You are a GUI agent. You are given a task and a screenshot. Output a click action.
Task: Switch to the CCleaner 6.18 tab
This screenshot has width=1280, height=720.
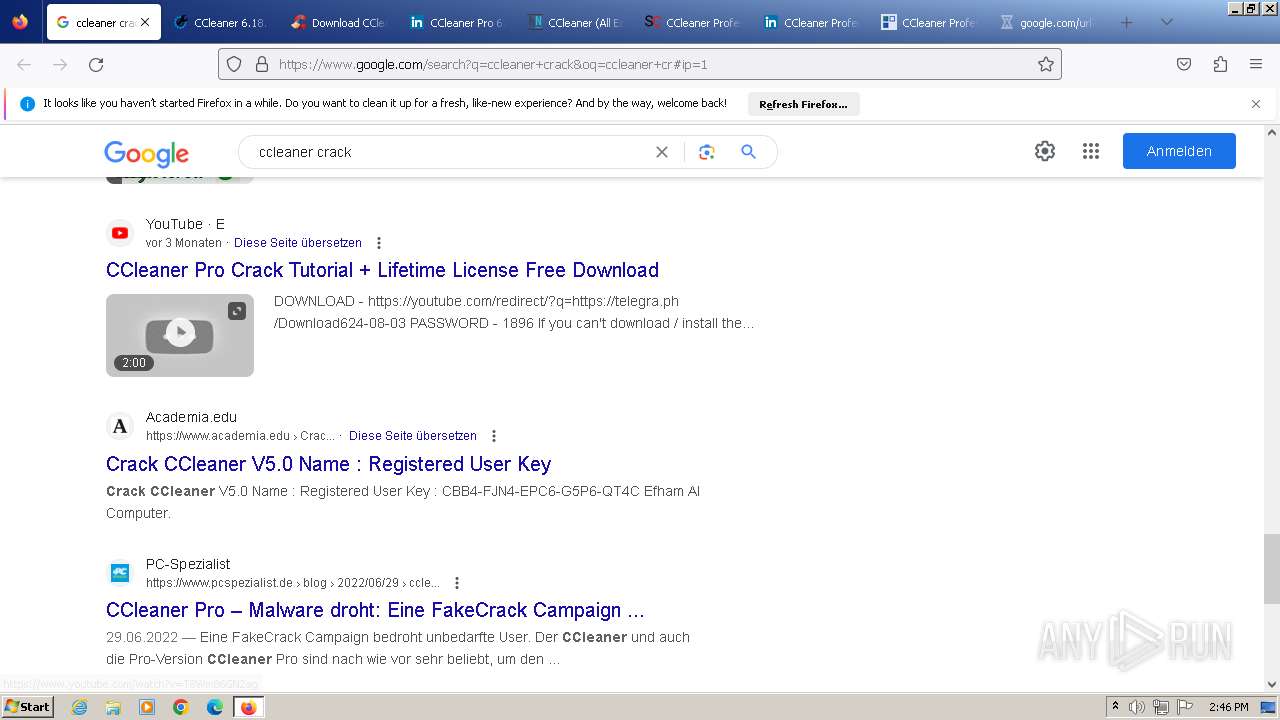[220, 22]
